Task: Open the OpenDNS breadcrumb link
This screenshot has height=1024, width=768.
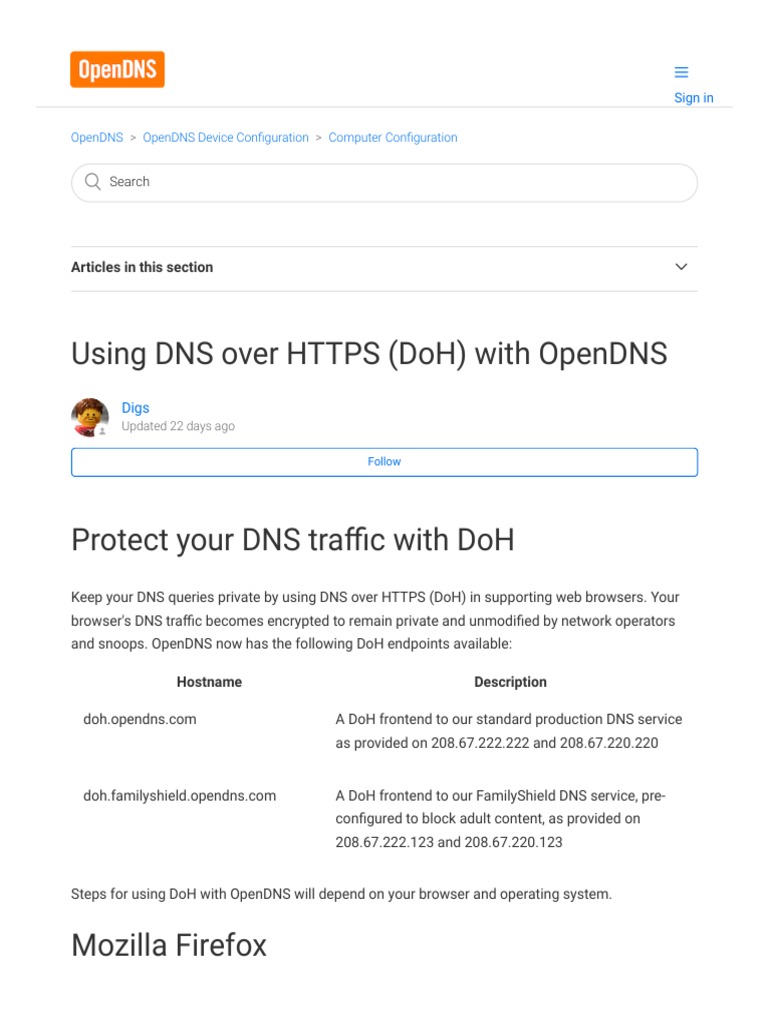Action: [x=97, y=138]
